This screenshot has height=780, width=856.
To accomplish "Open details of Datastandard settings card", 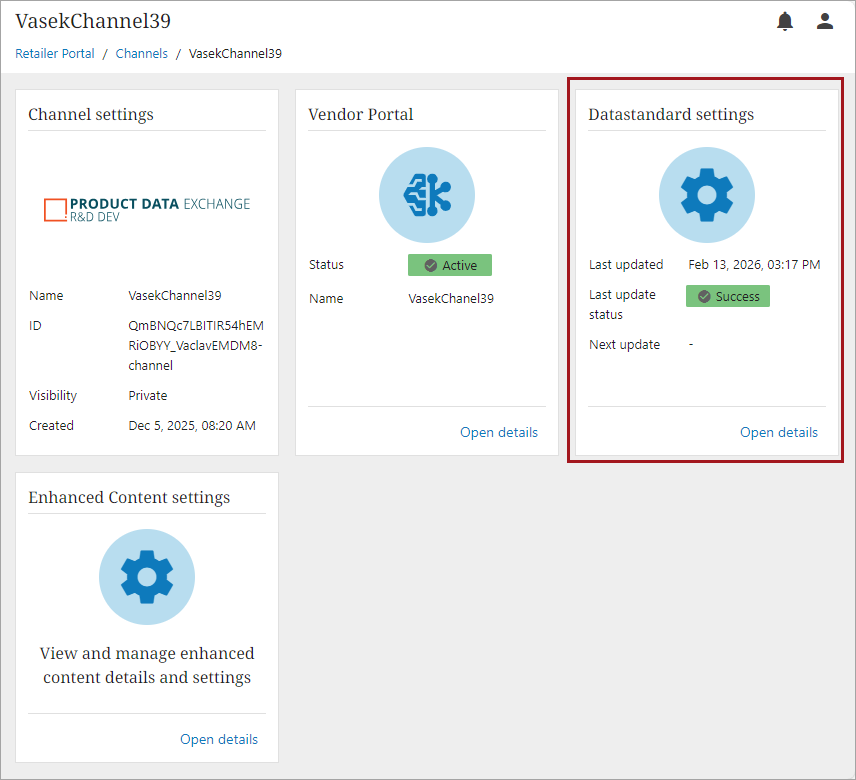I will tap(778, 433).
